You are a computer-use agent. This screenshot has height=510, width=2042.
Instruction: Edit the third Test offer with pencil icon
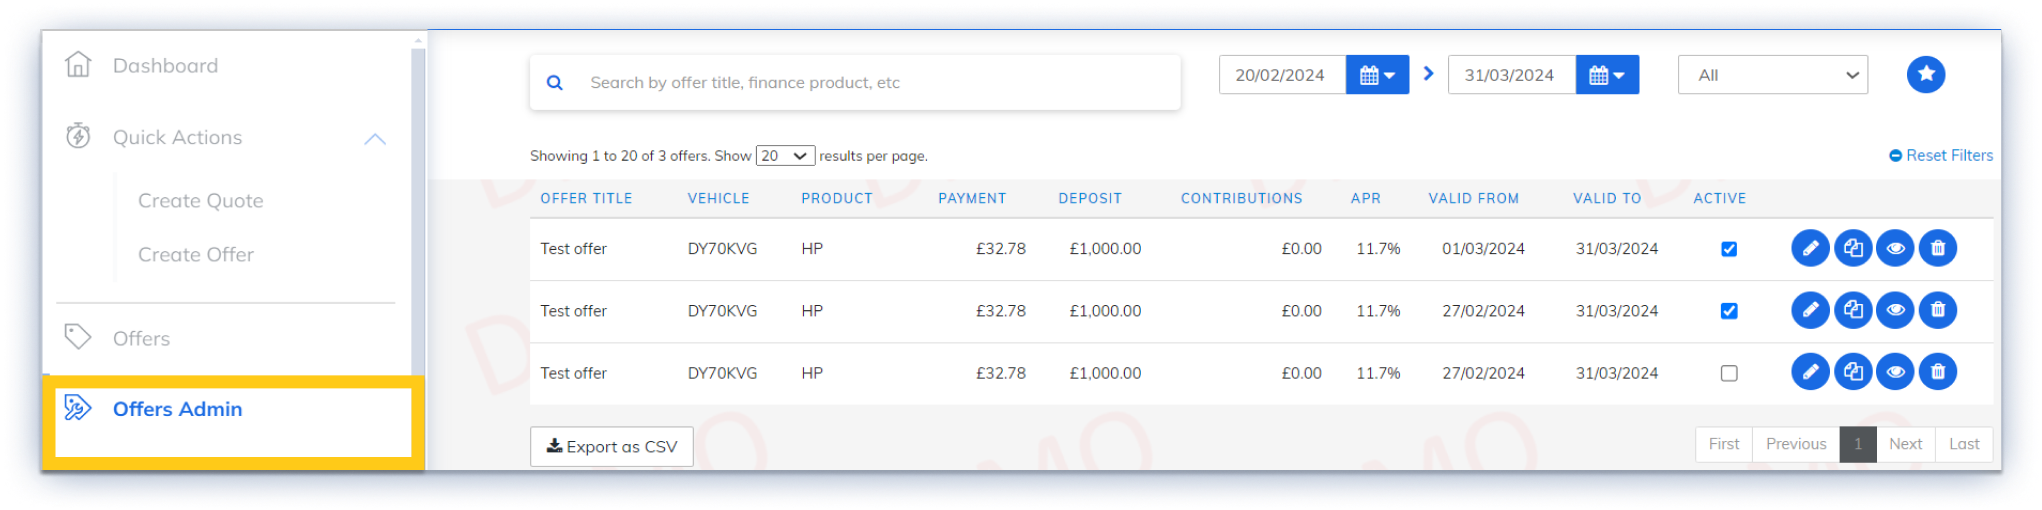(x=1809, y=372)
